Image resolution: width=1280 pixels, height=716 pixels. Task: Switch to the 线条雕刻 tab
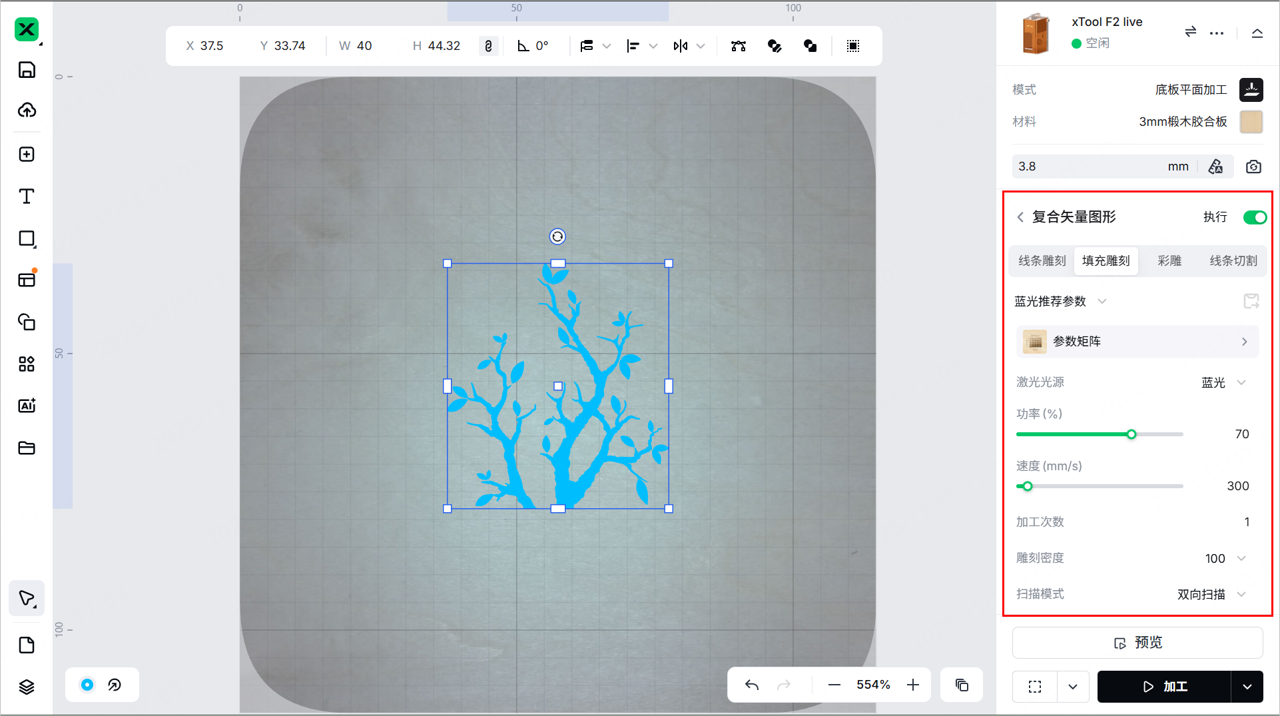pyautogui.click(x=1042, y=261)
